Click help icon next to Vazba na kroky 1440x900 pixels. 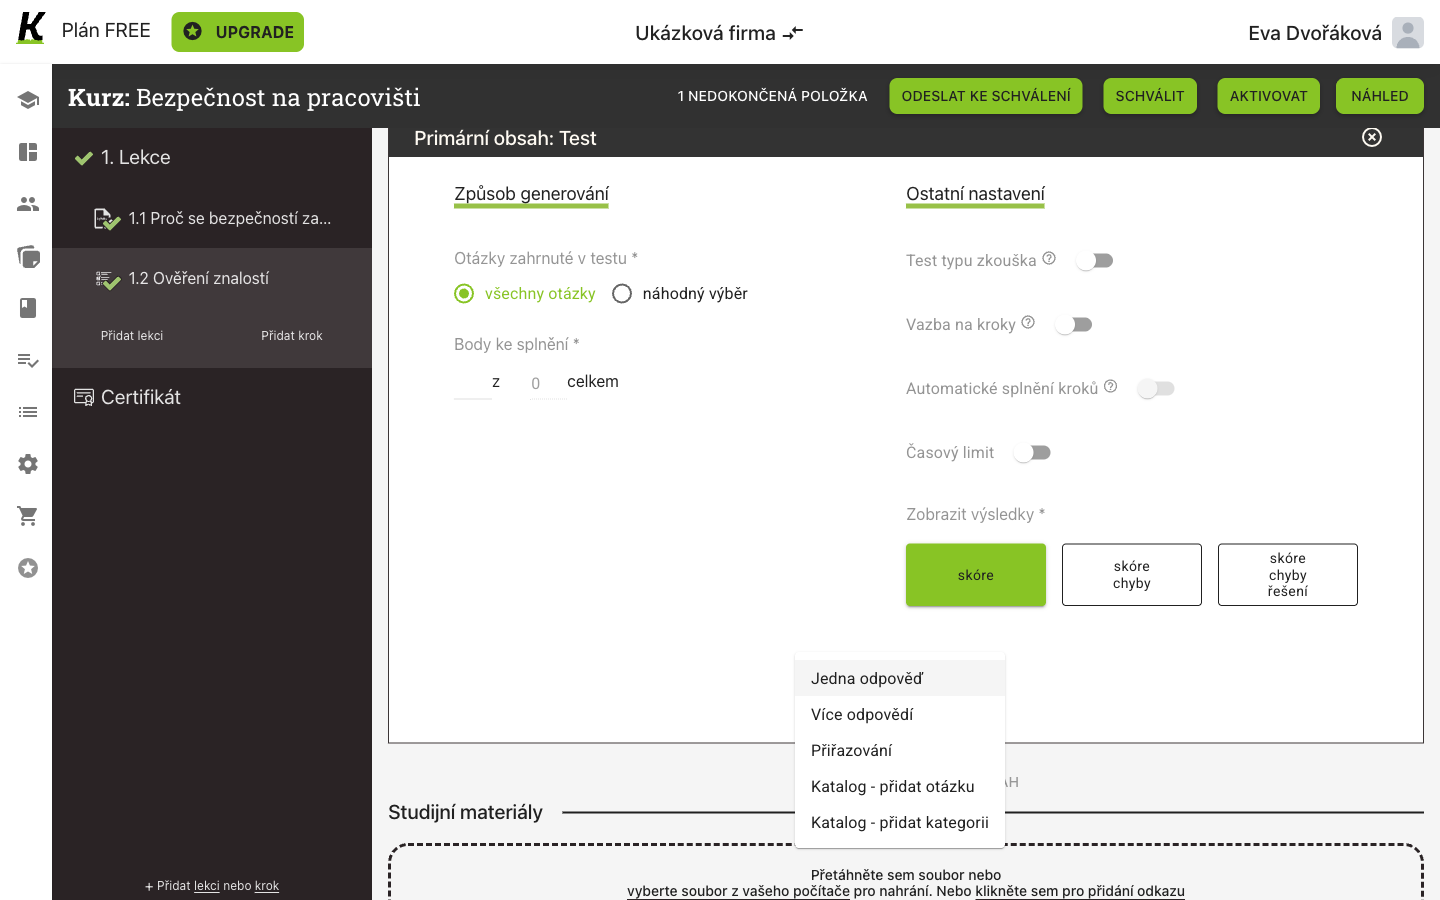[1028, 322]
